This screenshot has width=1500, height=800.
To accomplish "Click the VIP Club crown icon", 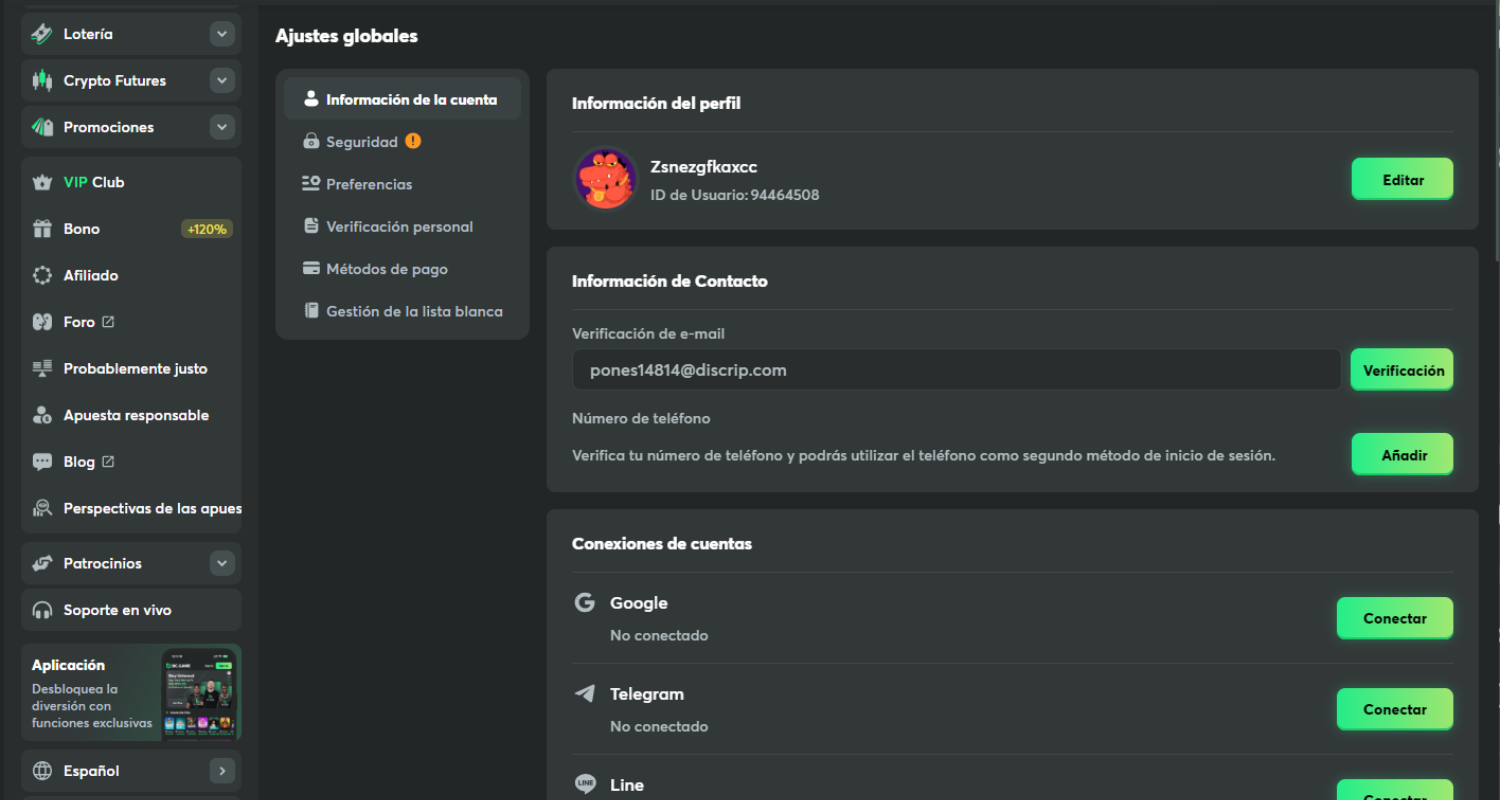I will 42,183.
